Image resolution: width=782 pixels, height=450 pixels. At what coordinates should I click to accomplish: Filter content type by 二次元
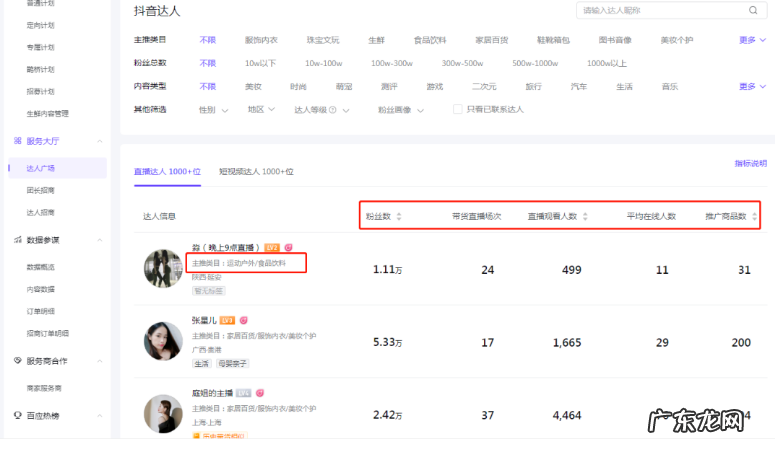click(484, 86)
